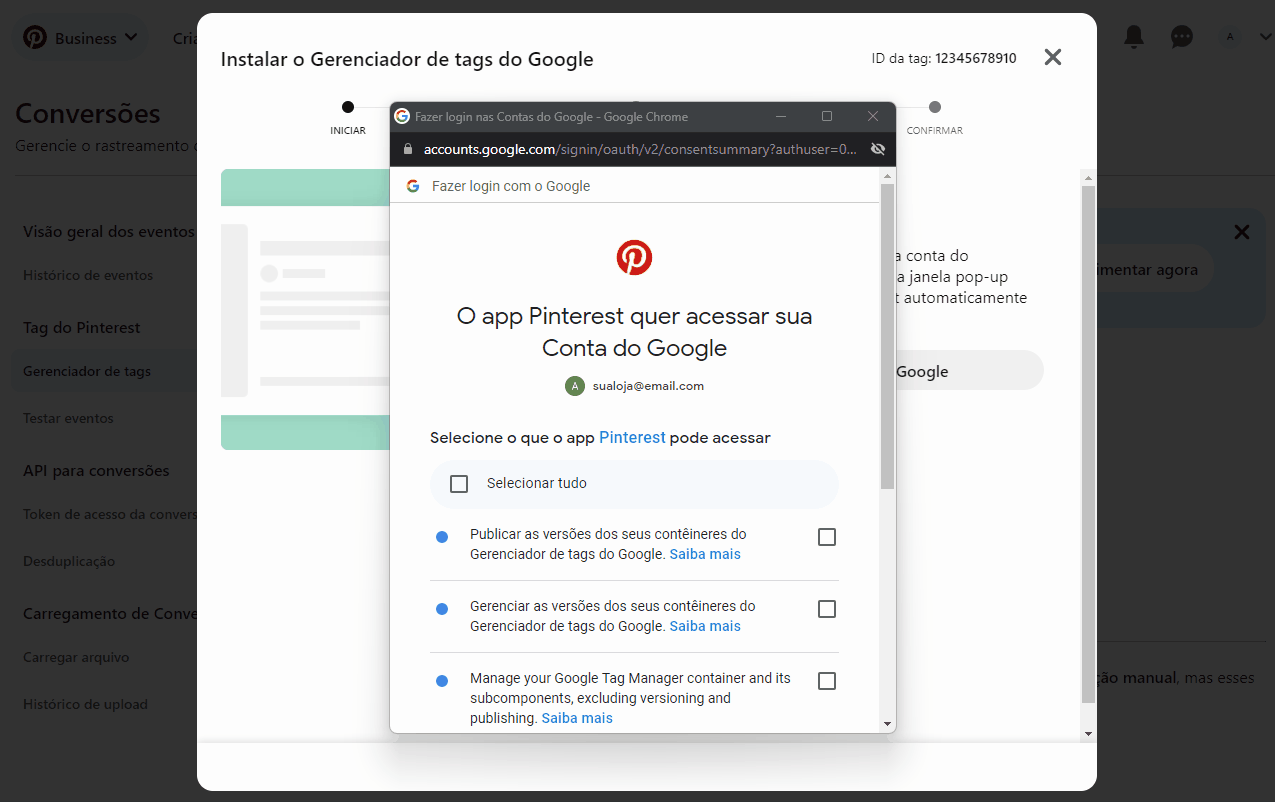Close the Instalar Gerenciador de tags dialog
This screenshot has height=802, width=1275.
pos(1052,57)
